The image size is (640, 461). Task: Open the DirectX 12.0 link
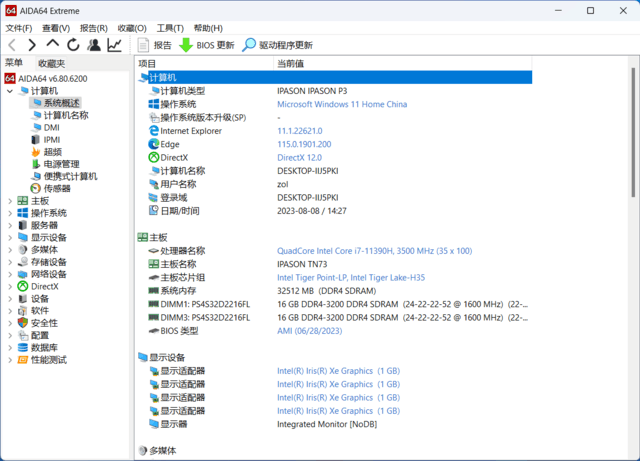300,157
